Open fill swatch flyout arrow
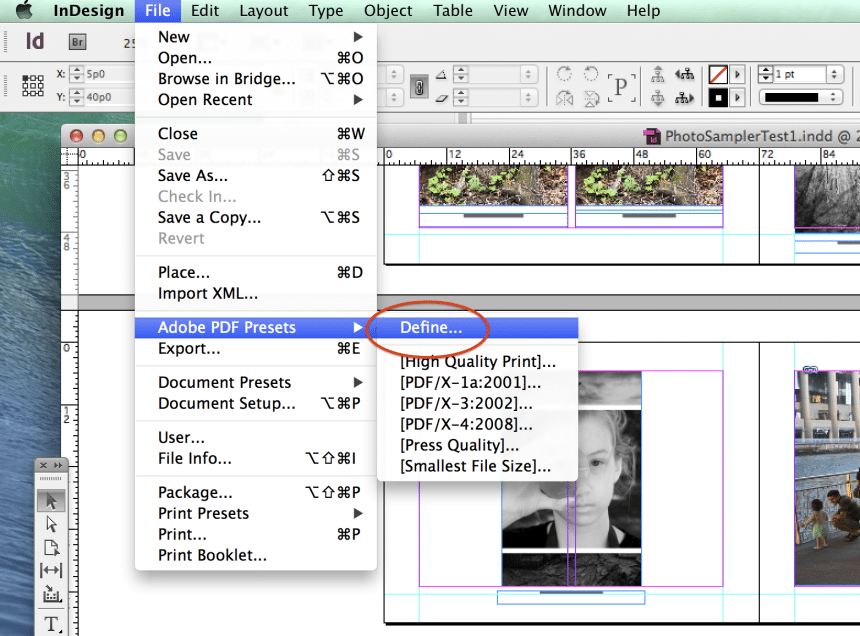 (737, 74)
